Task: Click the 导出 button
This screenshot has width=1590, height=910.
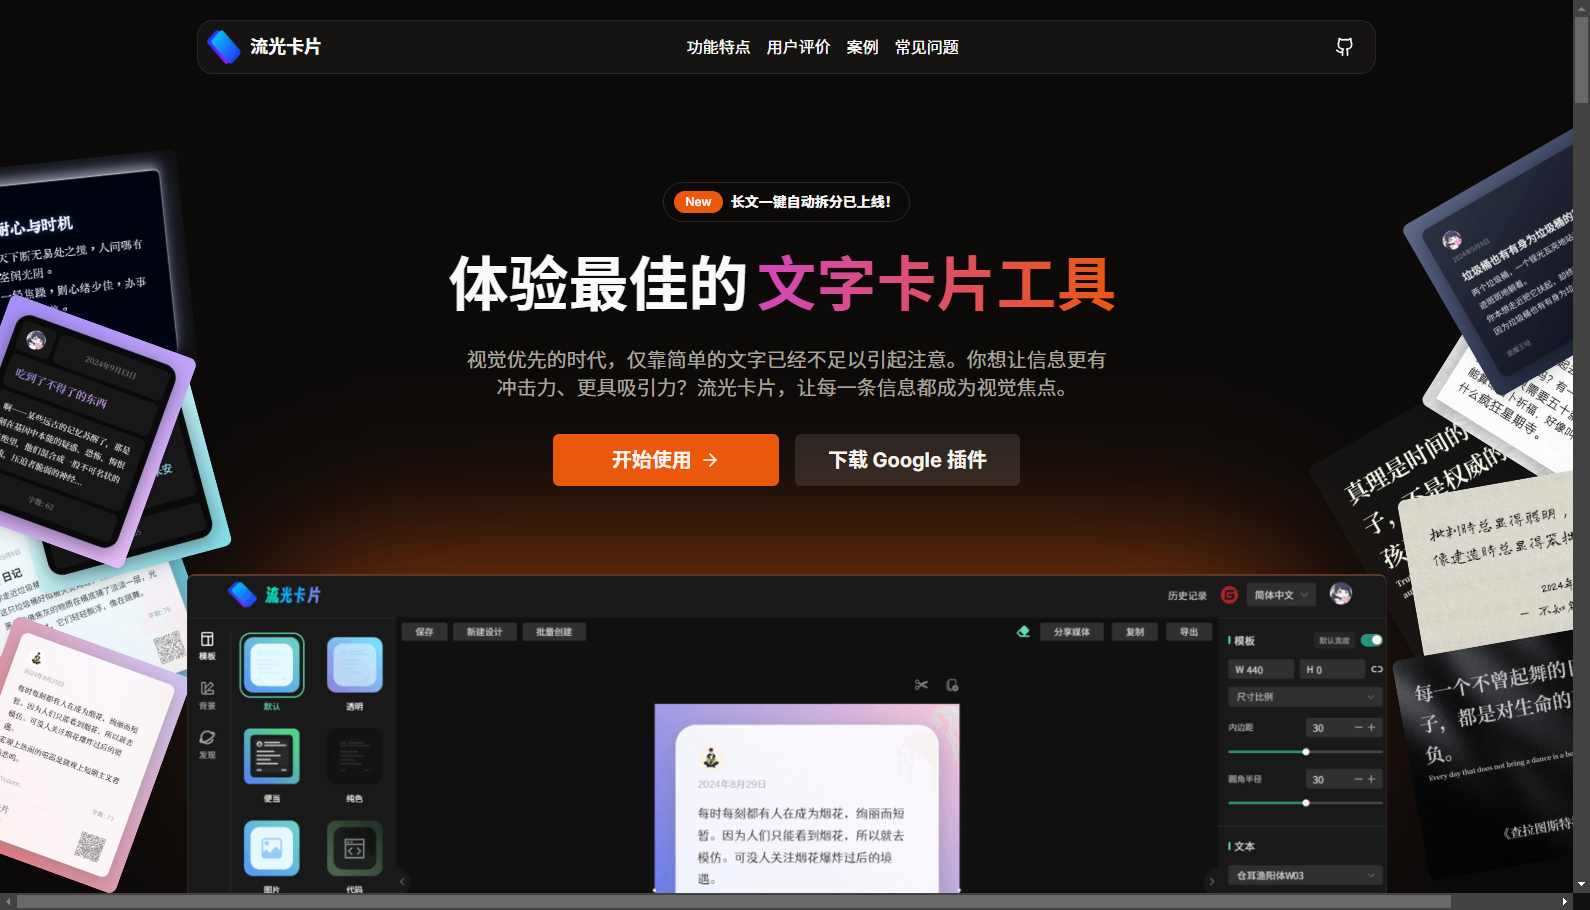Action: coord(1189,632)
